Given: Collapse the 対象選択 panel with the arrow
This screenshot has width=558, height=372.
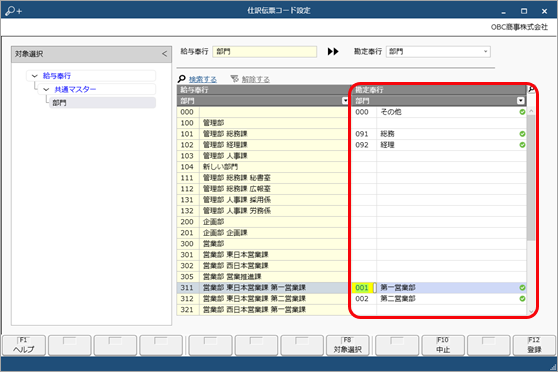Looking at the screenshot, I should click(x=164, y=54).
